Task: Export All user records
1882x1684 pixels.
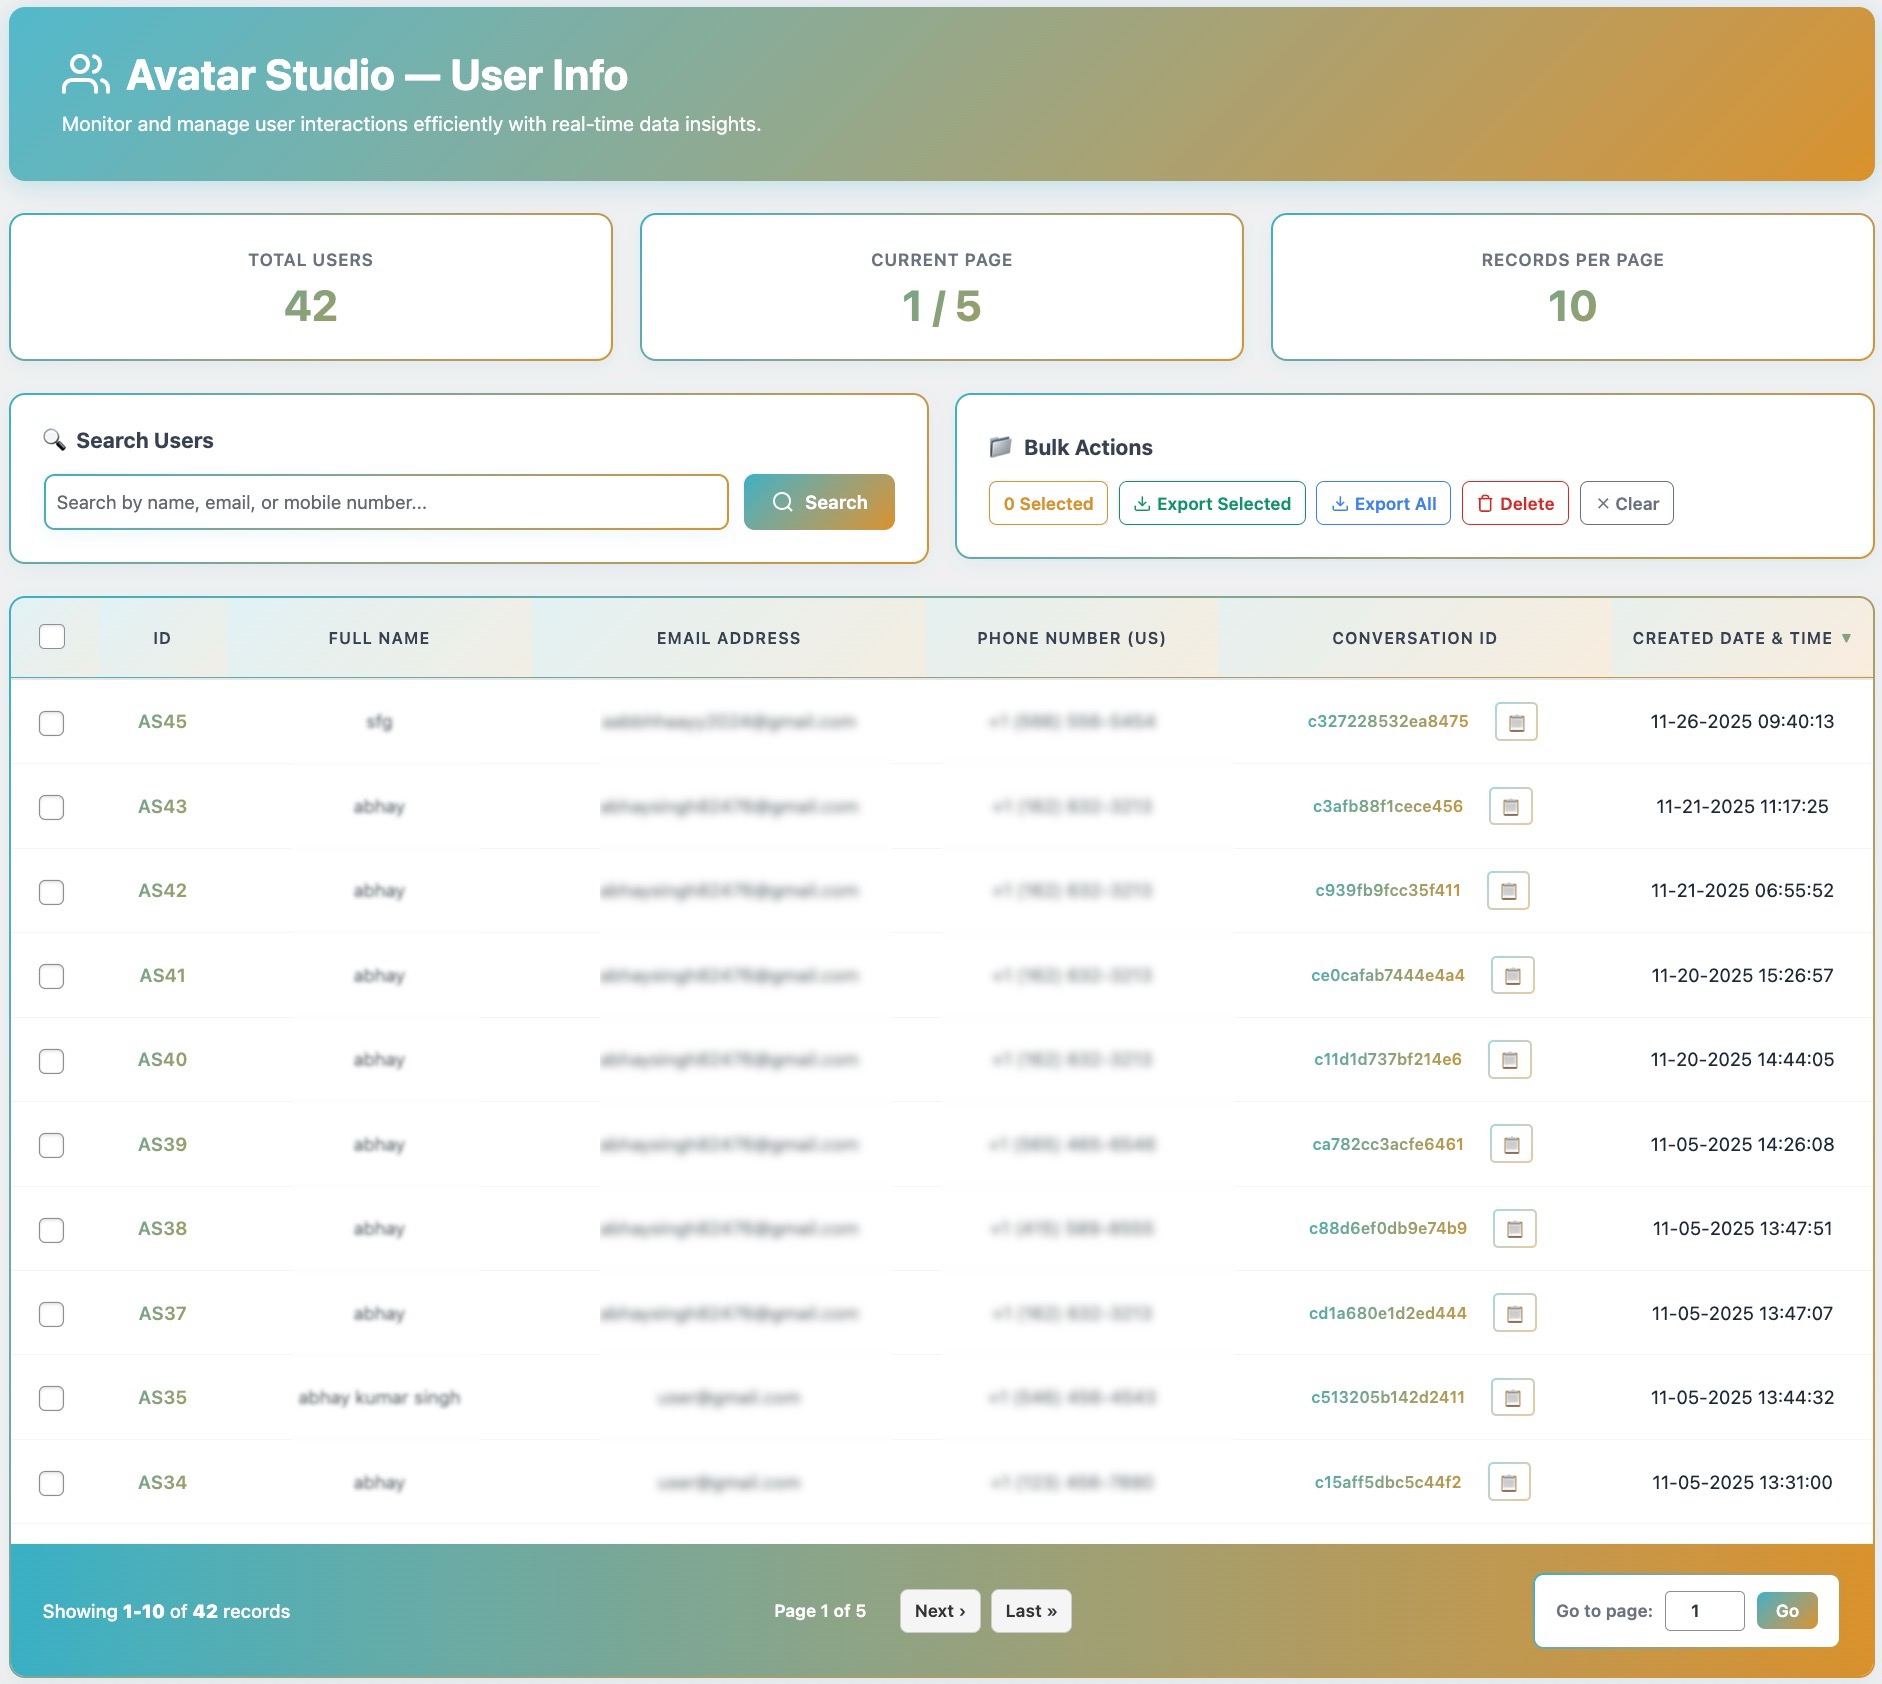Action: click(1382, 504)
